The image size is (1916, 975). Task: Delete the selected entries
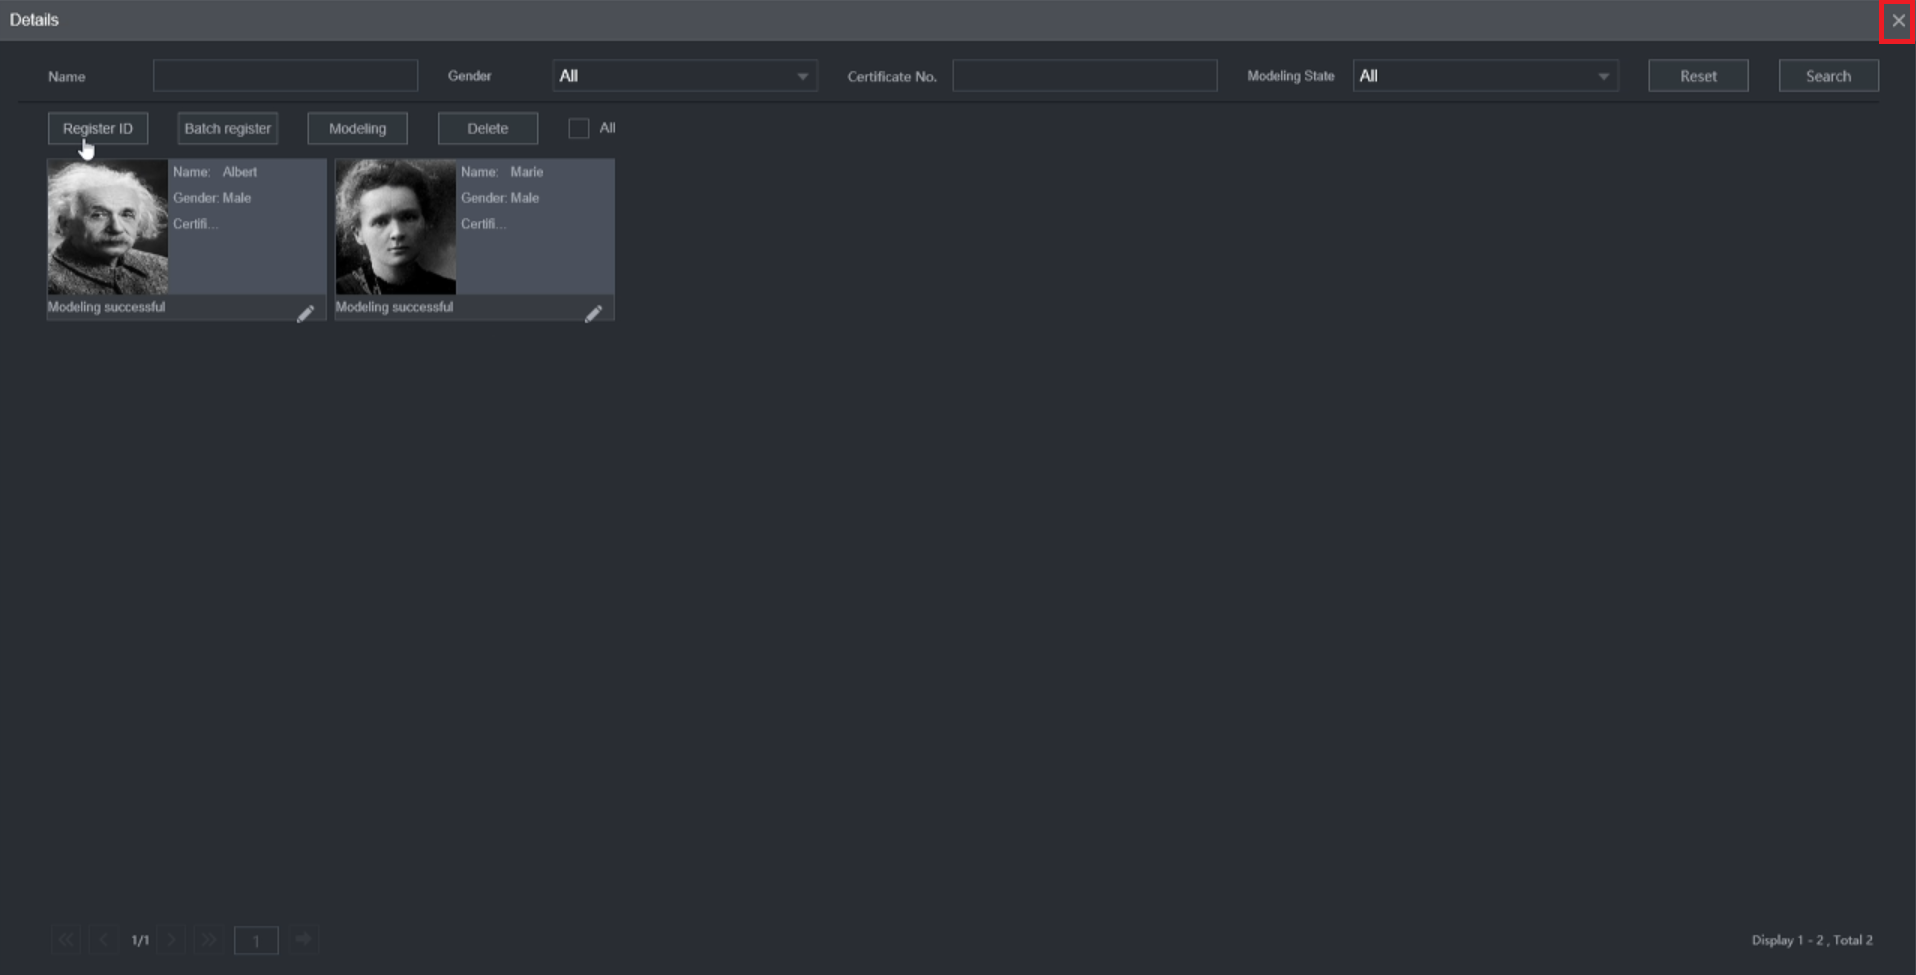coord(488,128)
